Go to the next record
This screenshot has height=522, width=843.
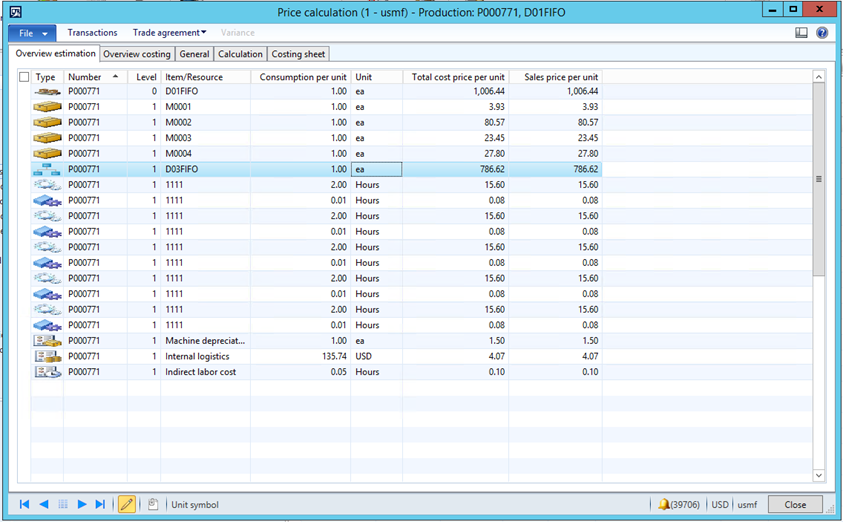82,505
